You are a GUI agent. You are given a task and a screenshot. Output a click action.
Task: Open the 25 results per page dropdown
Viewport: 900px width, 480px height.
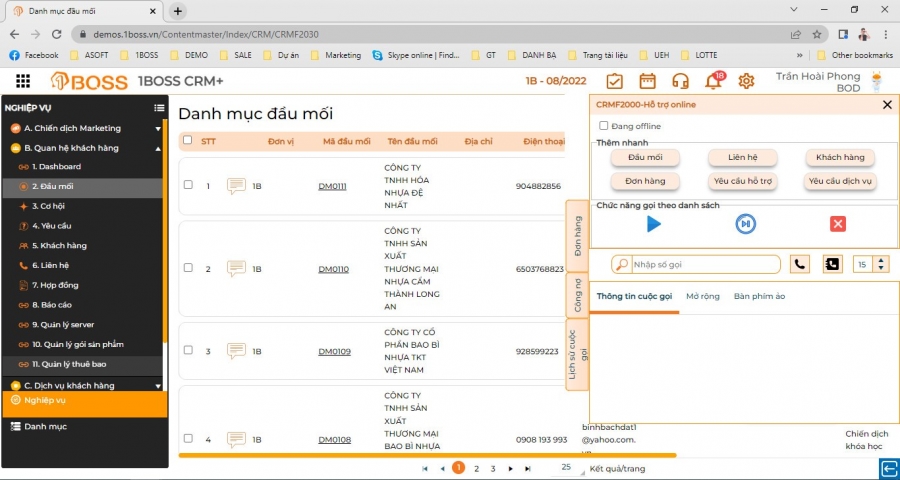pos(569,468)
